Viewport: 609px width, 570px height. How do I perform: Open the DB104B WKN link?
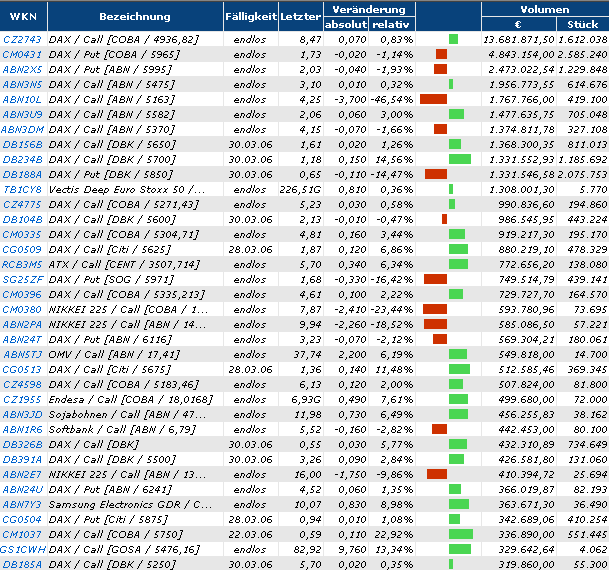[x=23, y=219]
